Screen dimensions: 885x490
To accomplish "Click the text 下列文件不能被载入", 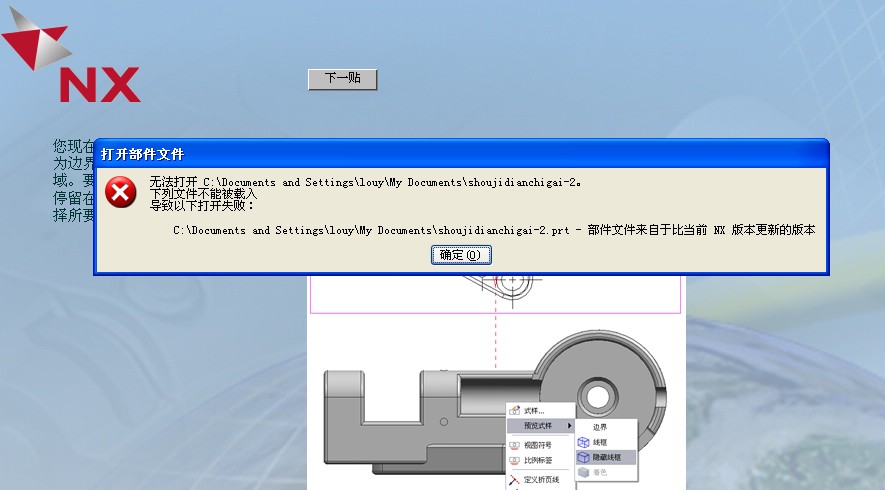I will coord(203,194).
